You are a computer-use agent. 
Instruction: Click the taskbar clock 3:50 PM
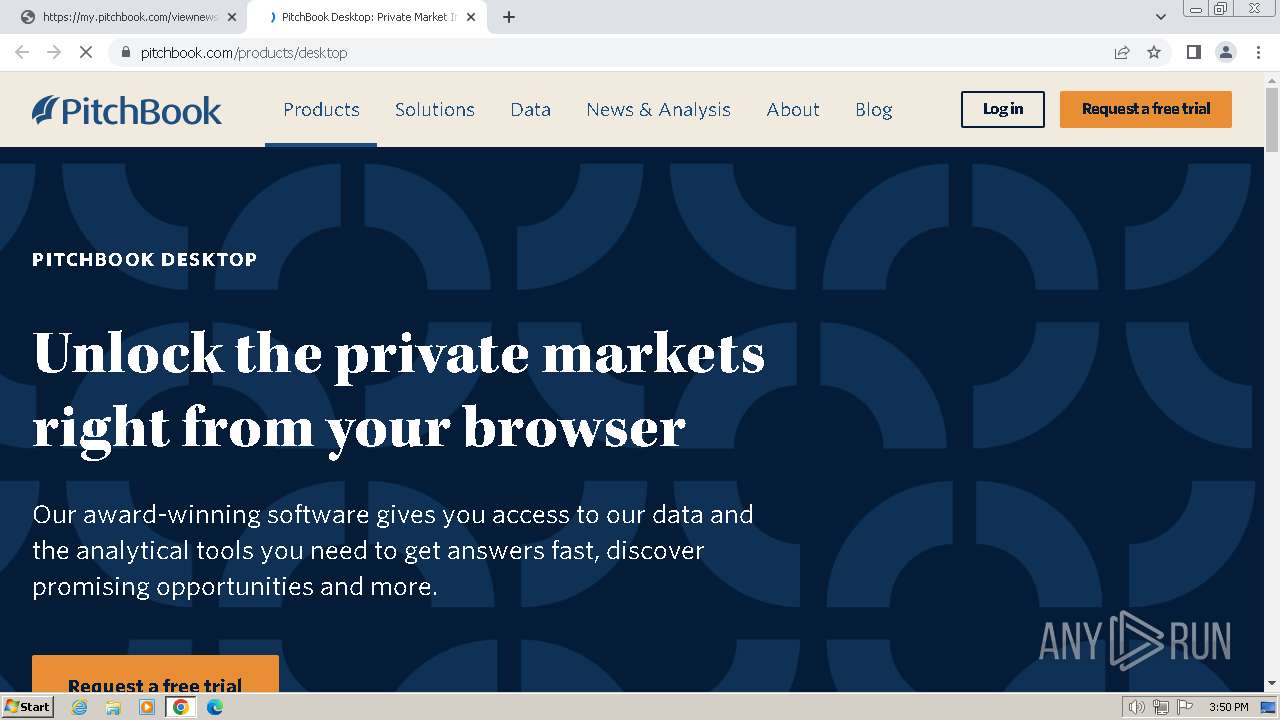(x=1228, y=707)
